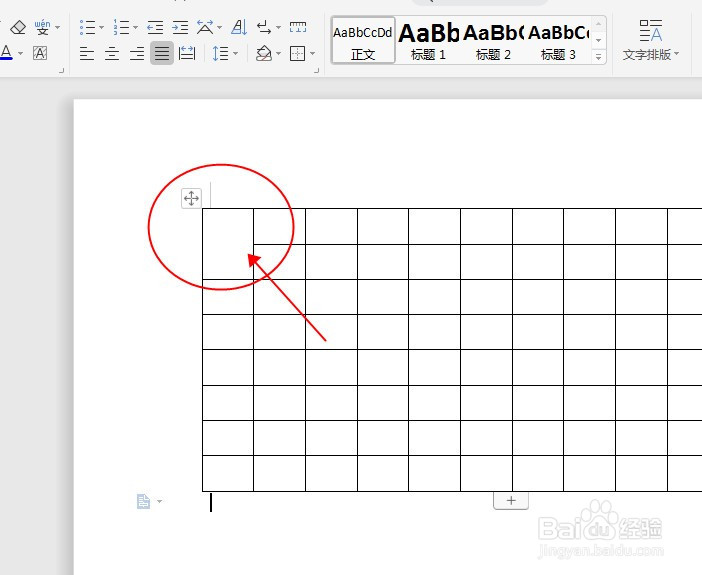Apply bulleted list formatting
This screenshot has width=702, height=575.
point(87,27)
